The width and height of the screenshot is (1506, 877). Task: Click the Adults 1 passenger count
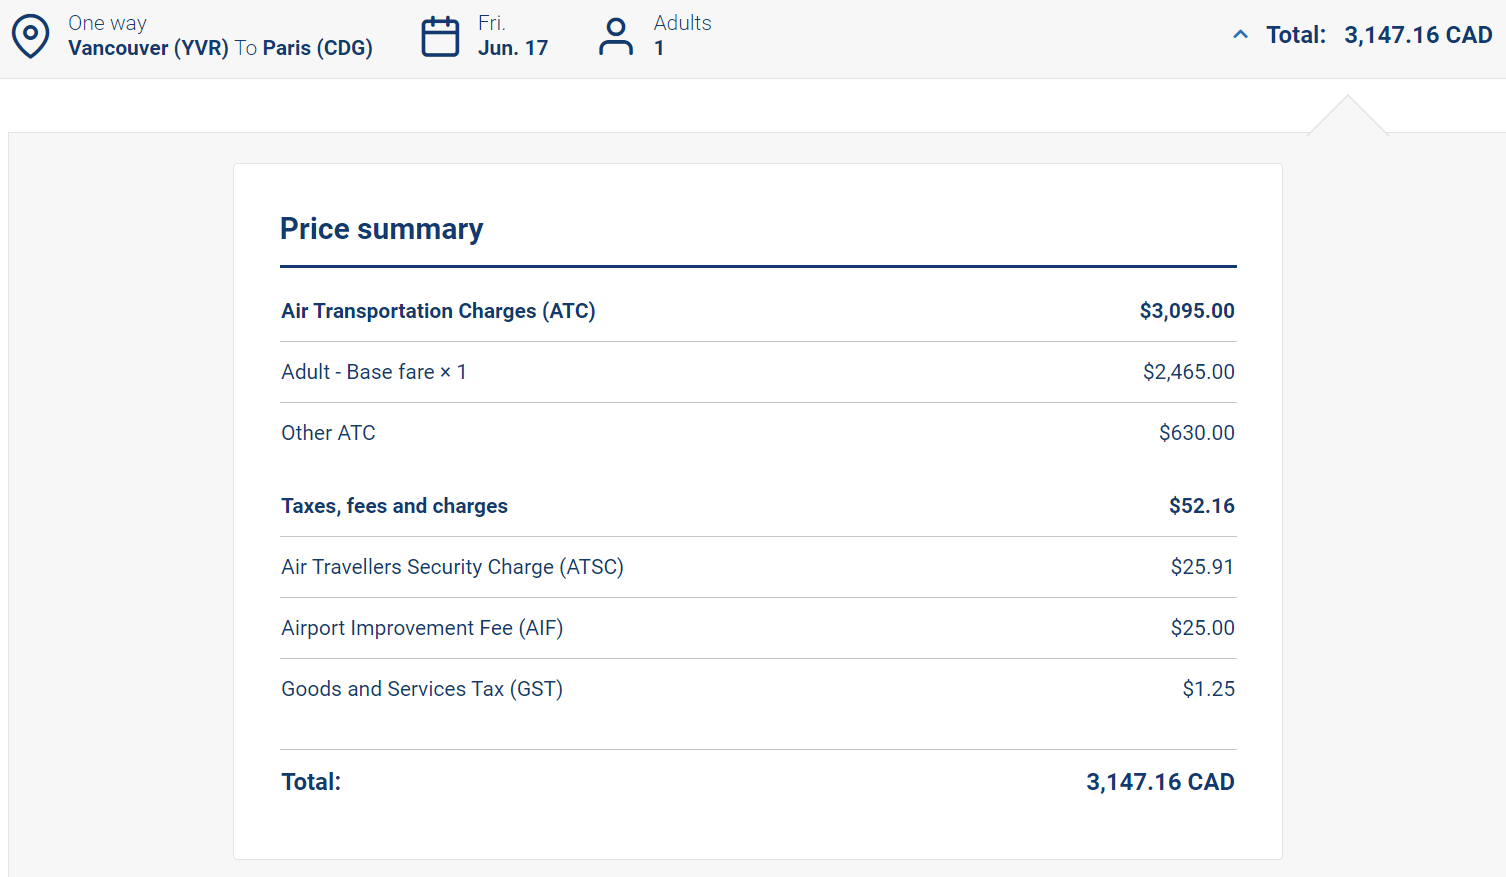(x=682, y=36)
